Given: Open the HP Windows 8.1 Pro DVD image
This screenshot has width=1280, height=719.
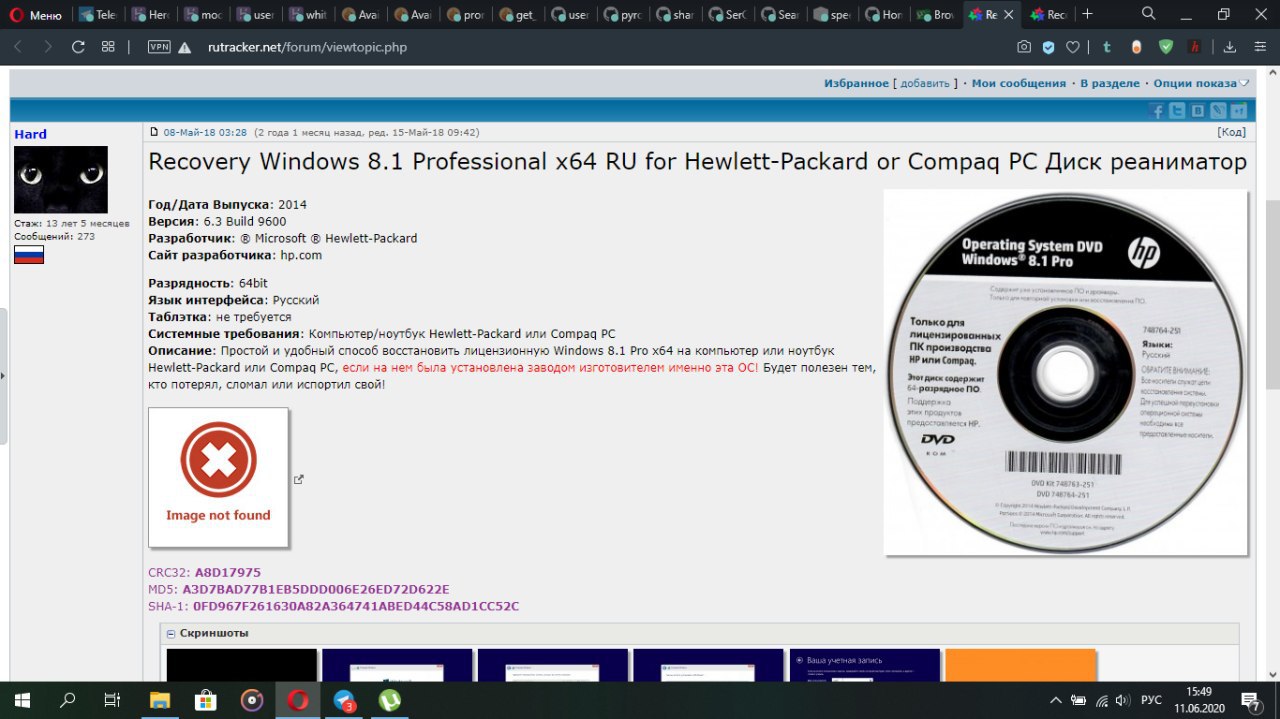Looking at the screenshot, I should (x=1066, y=372).
